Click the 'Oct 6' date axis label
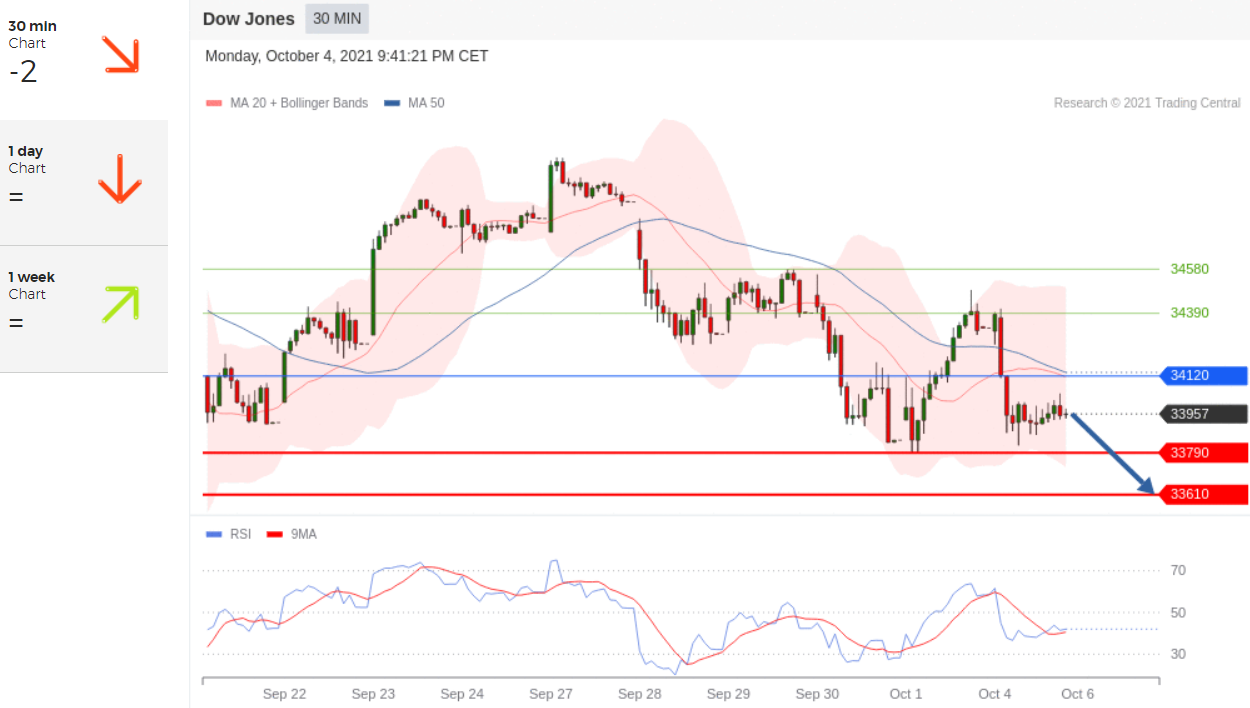The height and width of the screenshot is (708, 1250). point(1077,694)
